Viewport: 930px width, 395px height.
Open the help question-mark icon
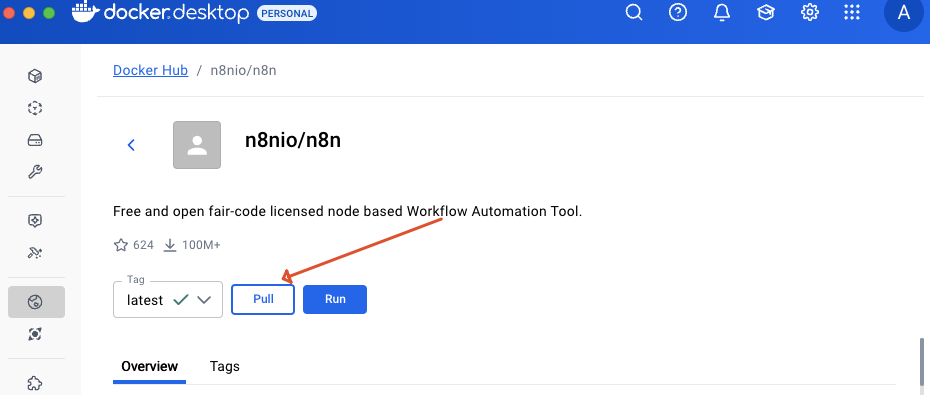click(678, 12)
